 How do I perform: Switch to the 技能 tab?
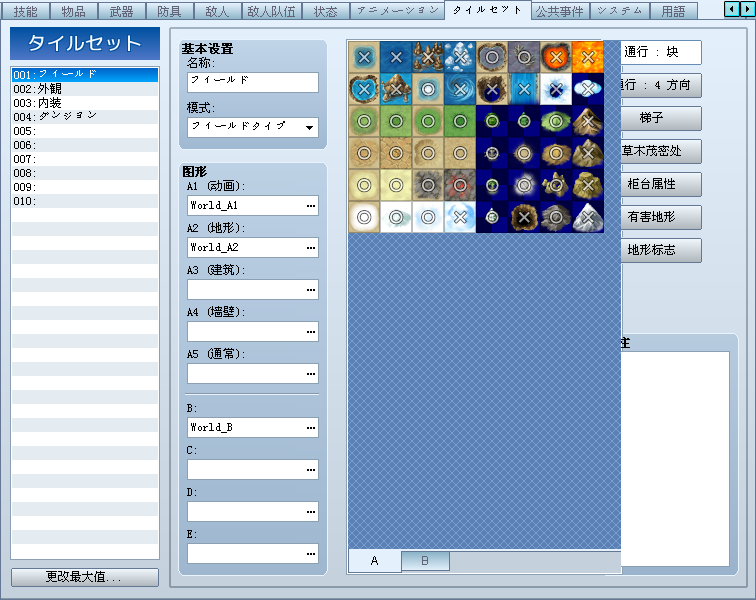(26, 11)
